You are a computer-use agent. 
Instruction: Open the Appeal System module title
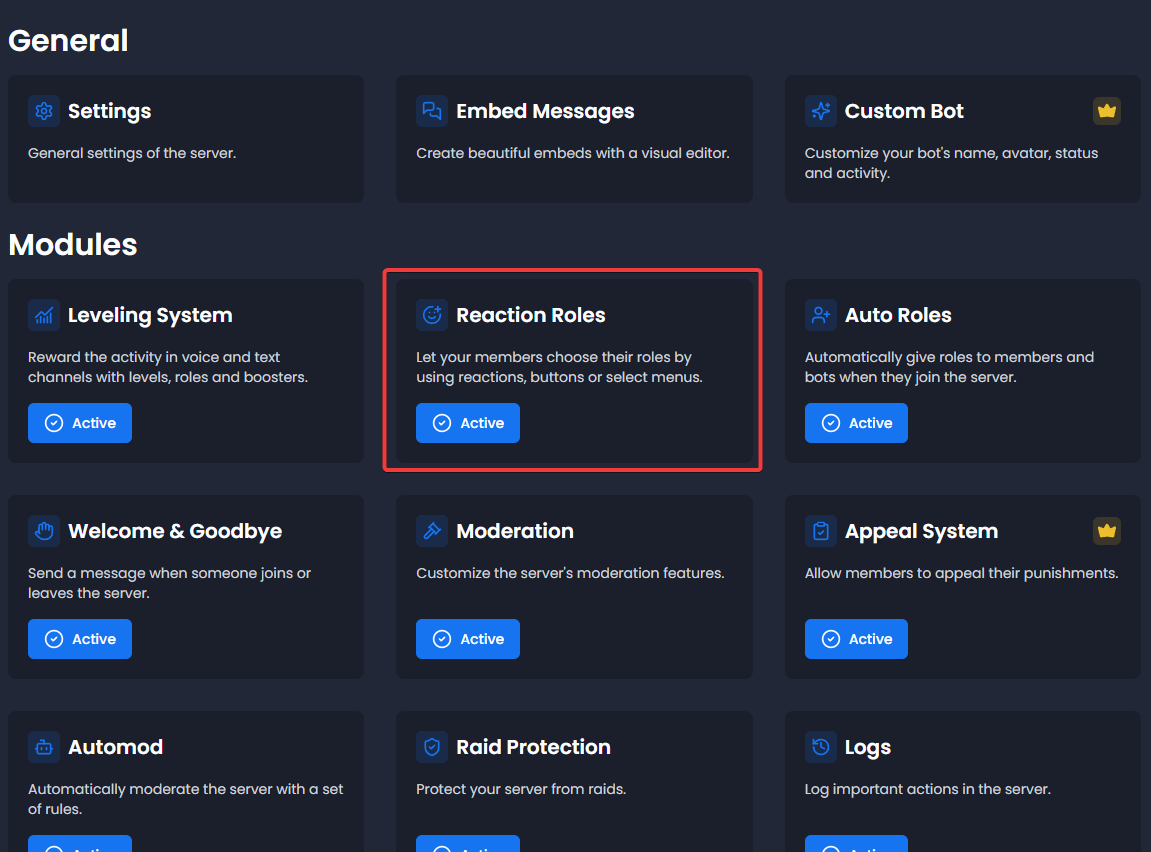tap(921, 531)
